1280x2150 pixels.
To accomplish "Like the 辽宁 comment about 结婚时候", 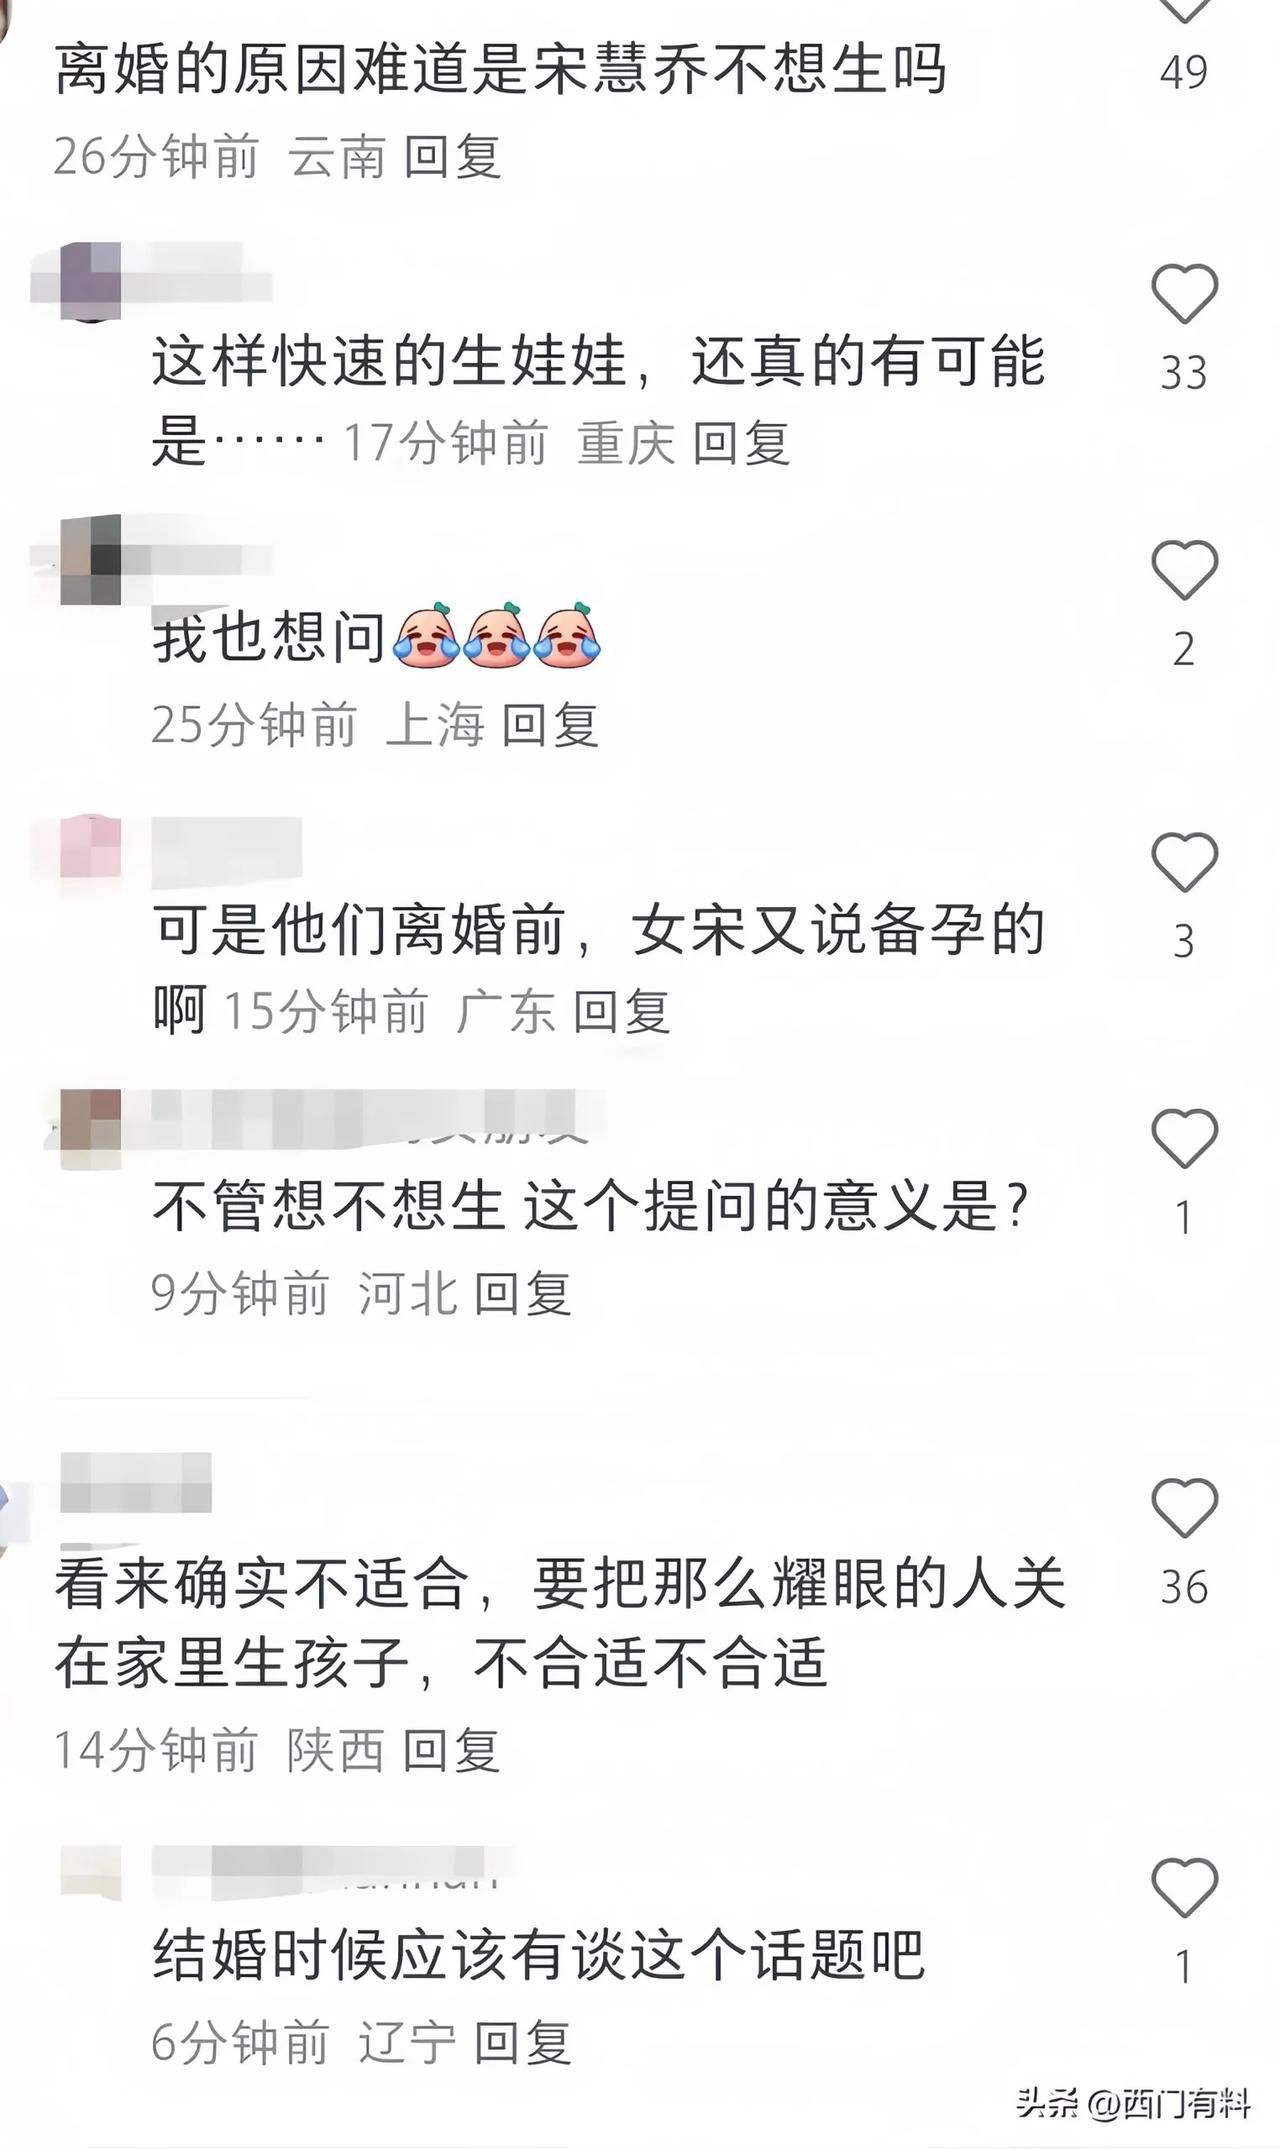I will point(1184,1888).
